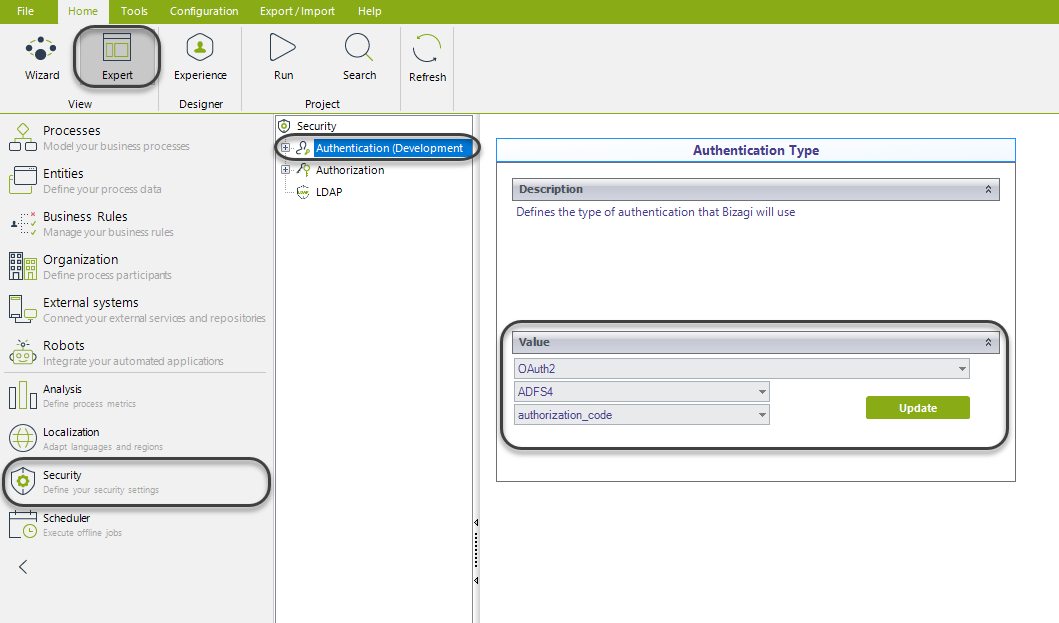Click the Authorization node icon
Viewport: 1059px width, 623px height.
[303, 170]
